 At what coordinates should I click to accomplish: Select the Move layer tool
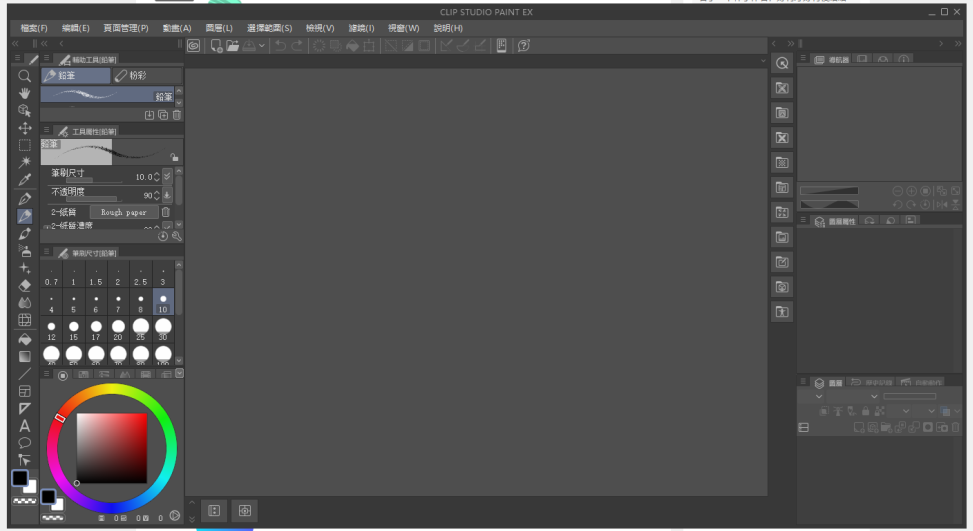pos(24,128)
